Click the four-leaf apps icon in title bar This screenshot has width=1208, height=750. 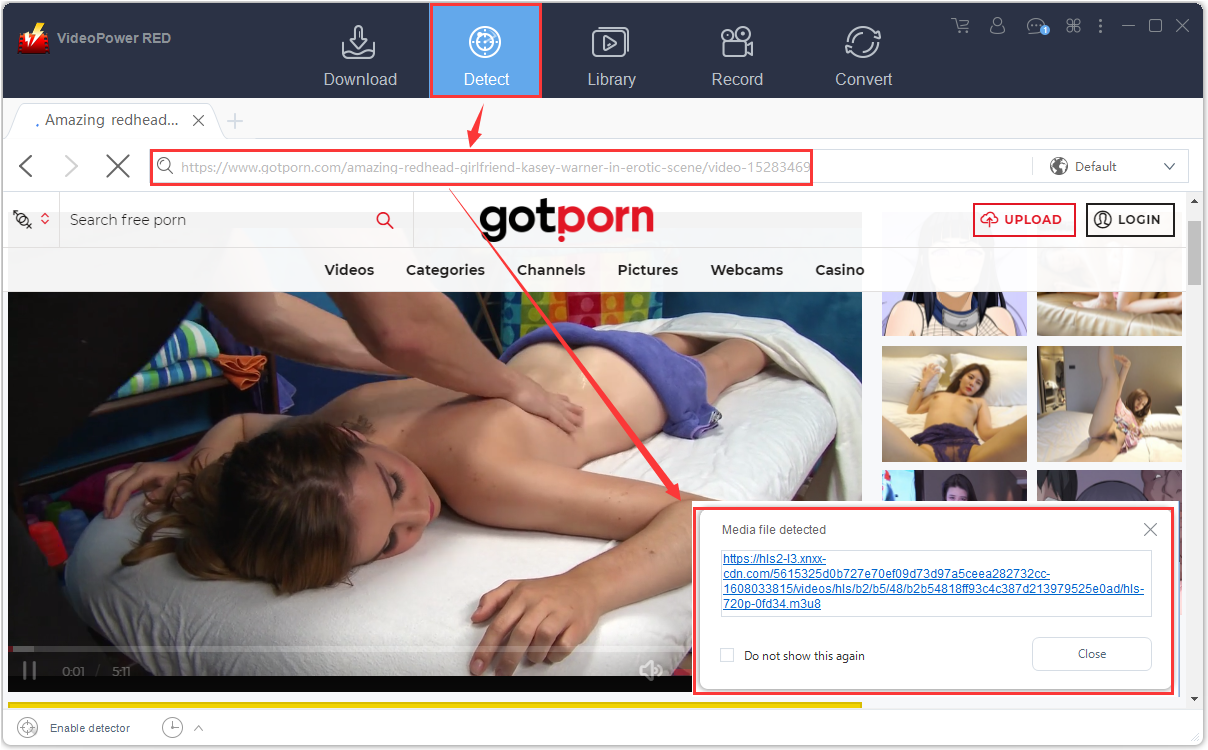pyautogui.click(x=1074, y=26)
